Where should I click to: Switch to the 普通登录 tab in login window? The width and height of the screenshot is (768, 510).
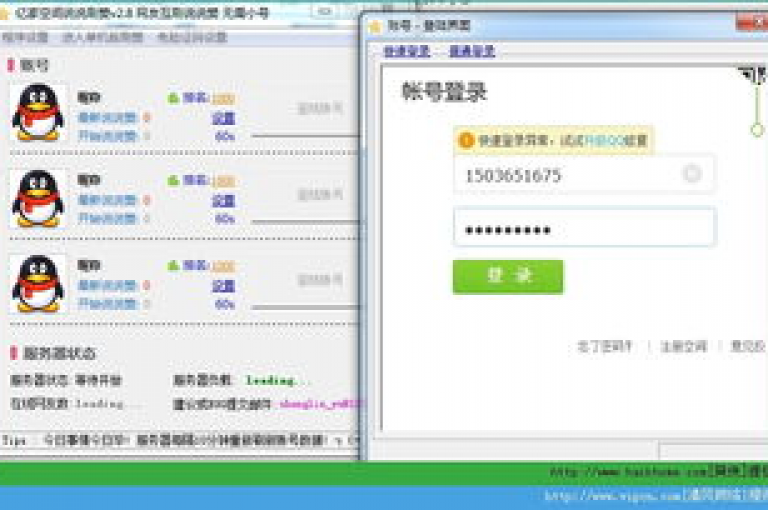tap(472, 51)
